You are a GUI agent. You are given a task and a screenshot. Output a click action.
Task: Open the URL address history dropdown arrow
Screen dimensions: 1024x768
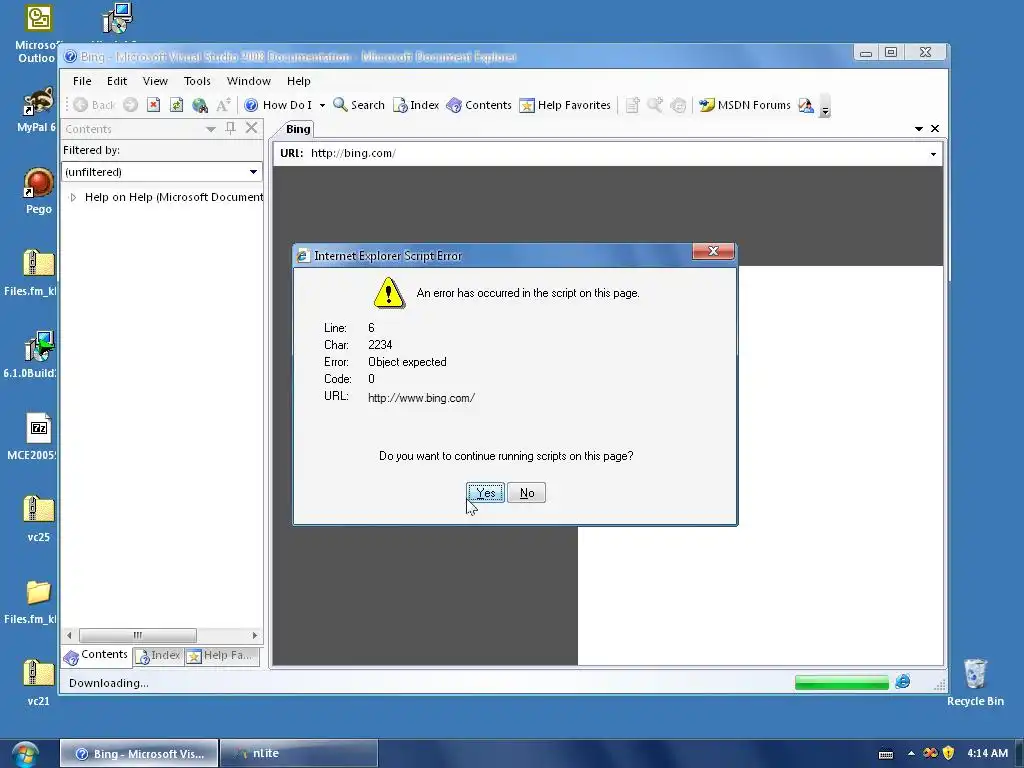click(x=933, y=154)
